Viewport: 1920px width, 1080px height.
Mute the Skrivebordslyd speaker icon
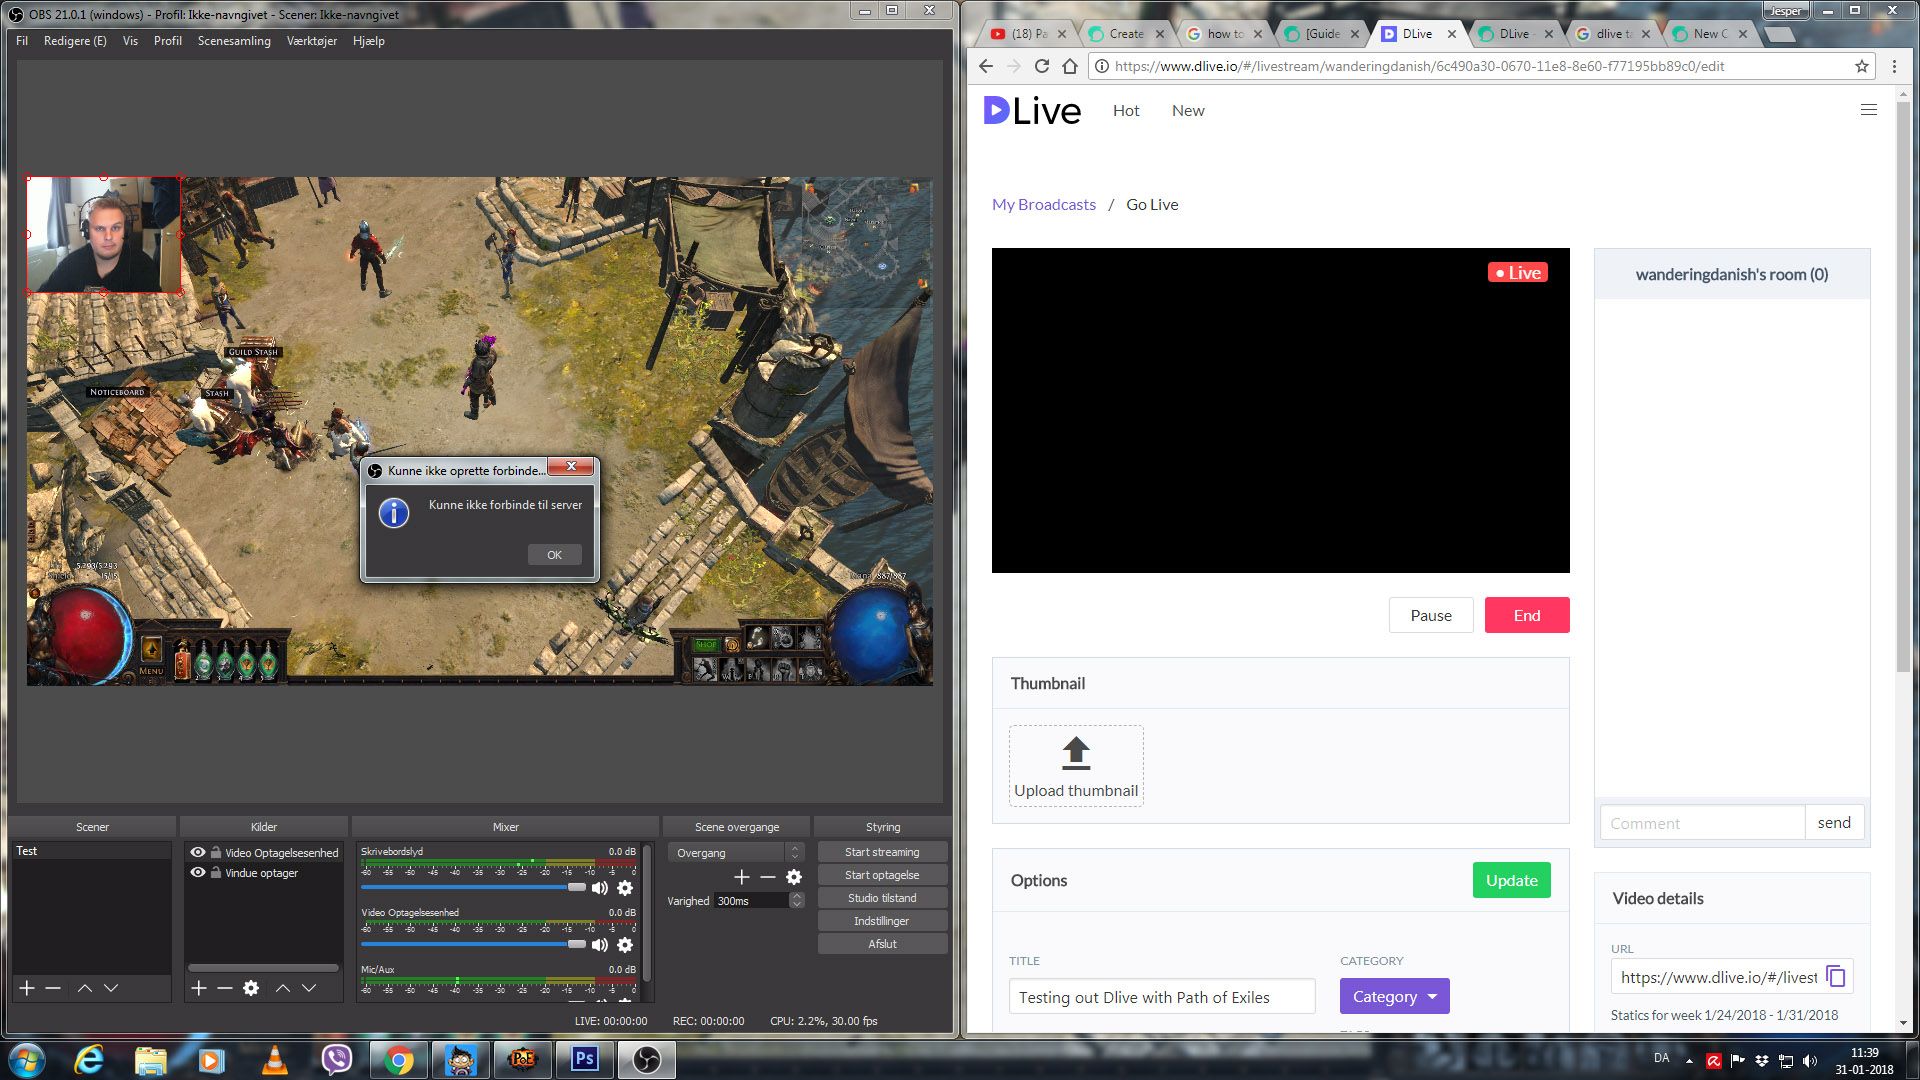coord(599,888)
